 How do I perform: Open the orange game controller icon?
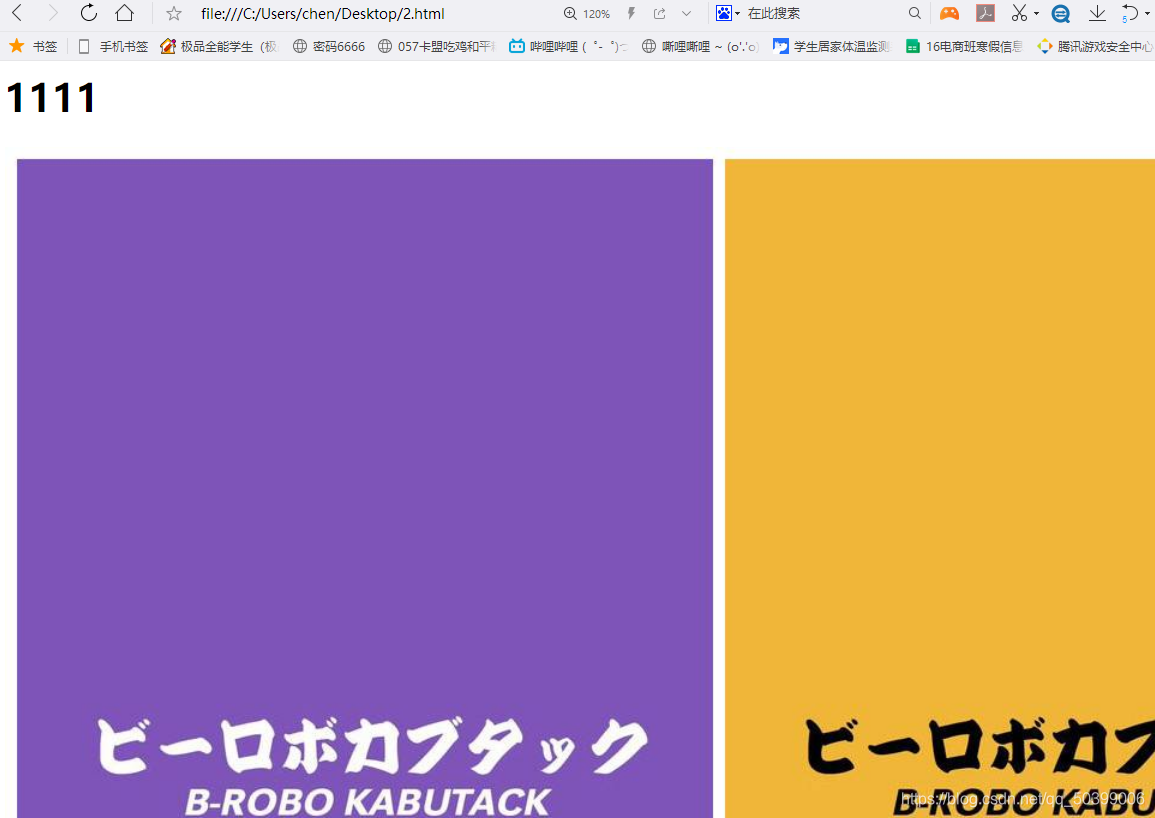[949, 13]
